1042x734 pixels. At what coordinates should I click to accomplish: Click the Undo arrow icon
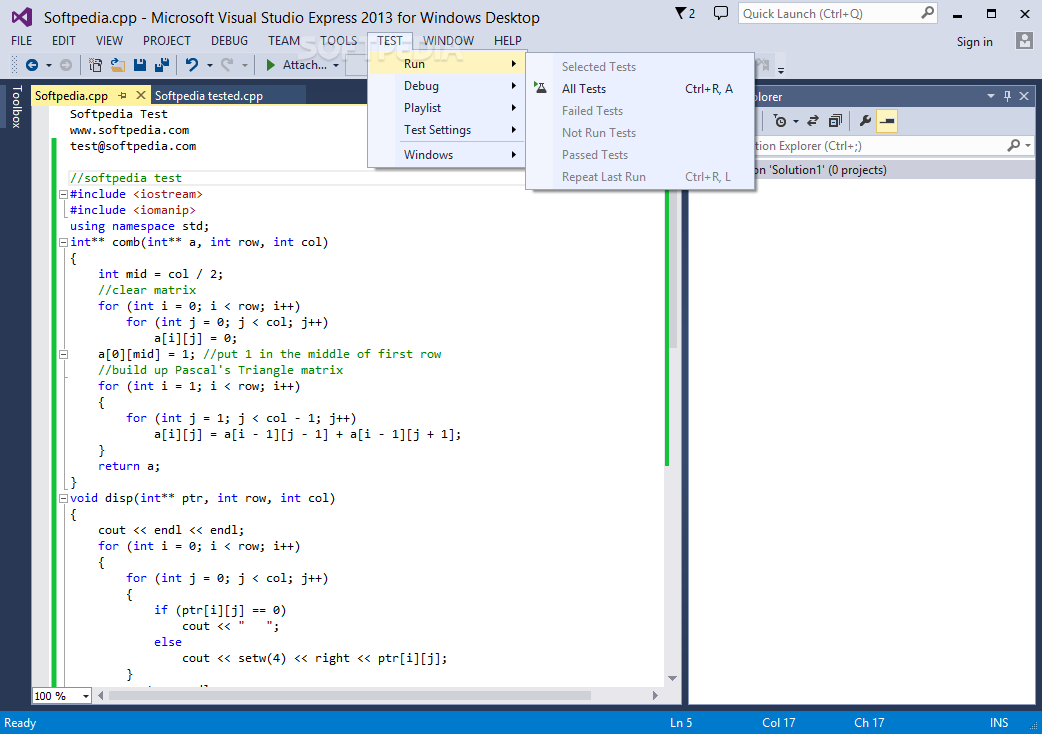(x=191, y=65)
